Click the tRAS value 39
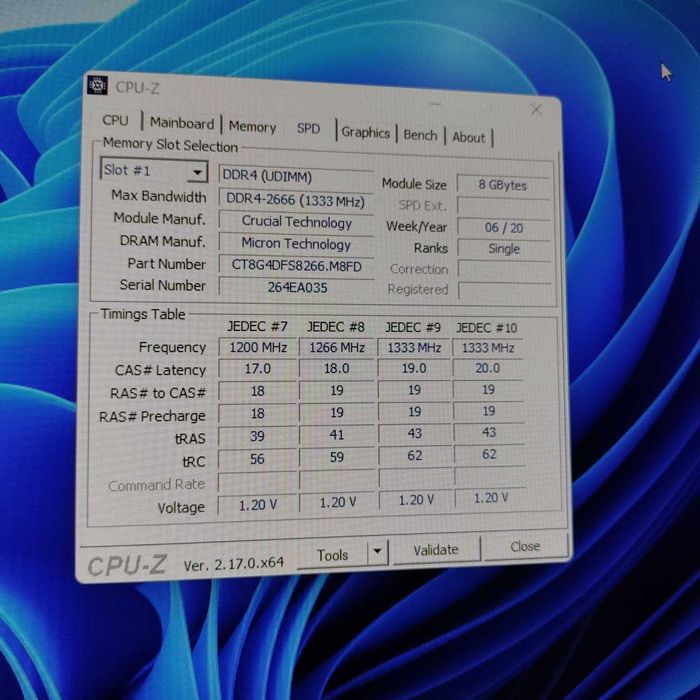 click(x=258, y=436)
